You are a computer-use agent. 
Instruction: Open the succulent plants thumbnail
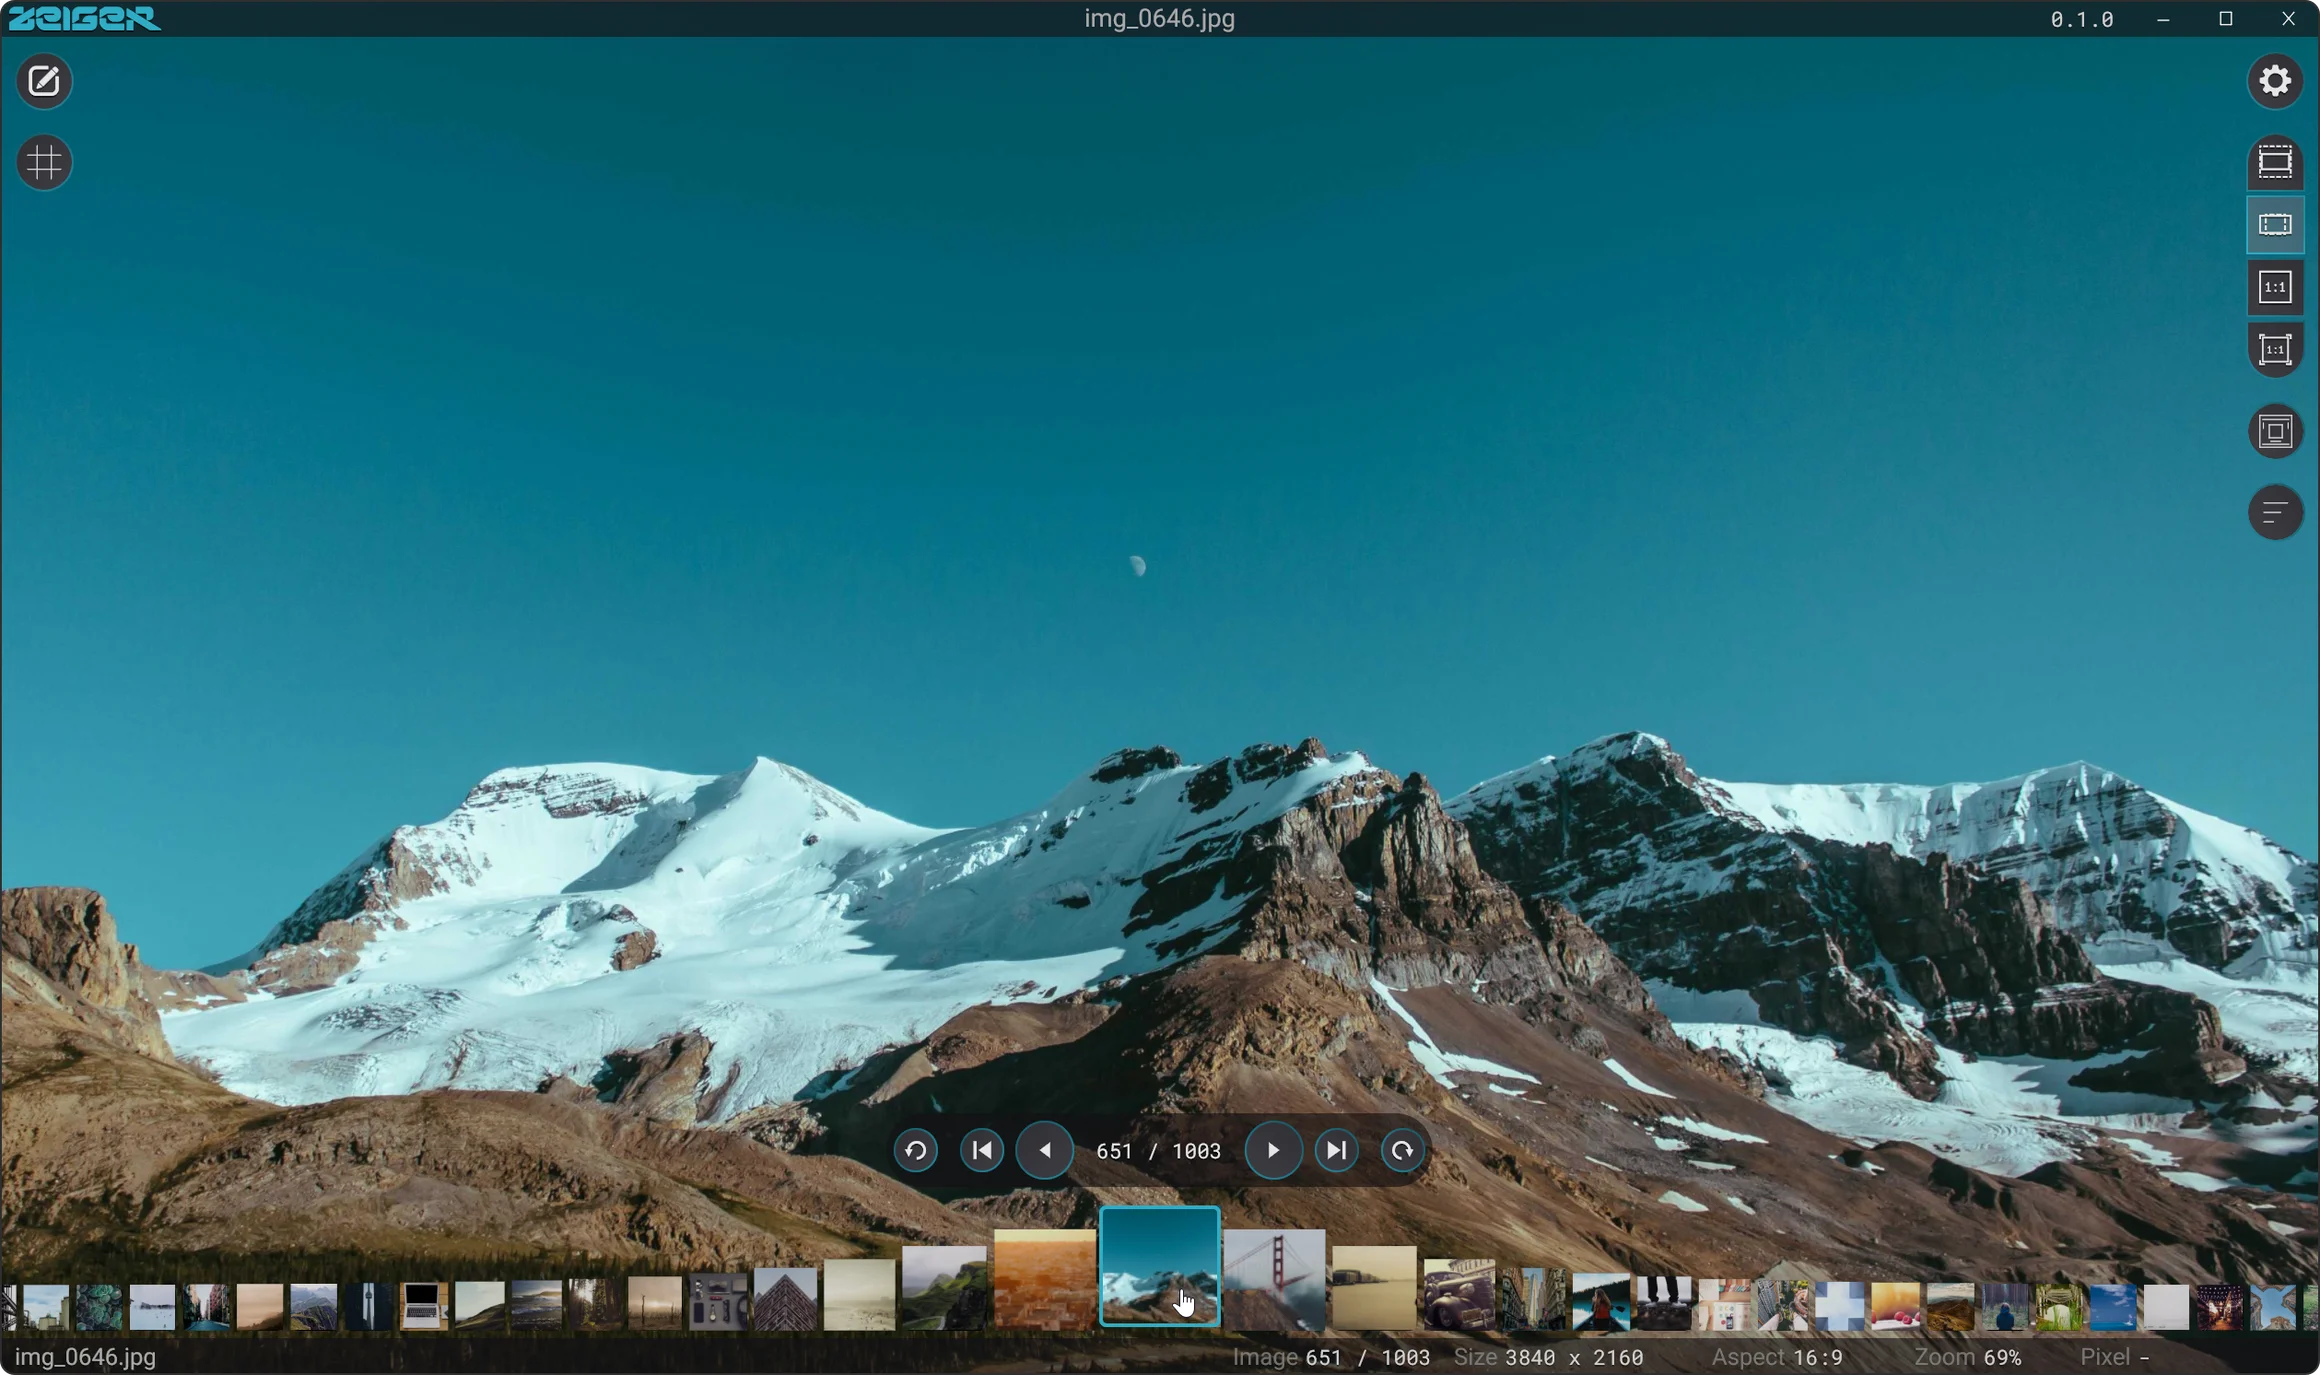(x=98, y=1307)
